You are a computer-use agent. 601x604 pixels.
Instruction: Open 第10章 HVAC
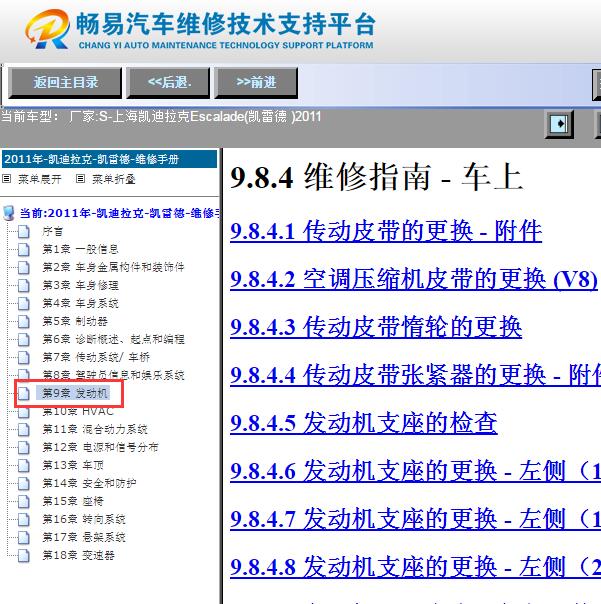78,411
